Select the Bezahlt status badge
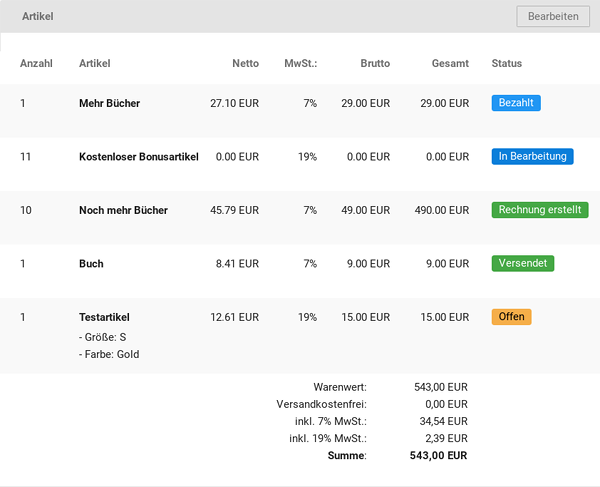 (x=516, y=103)
